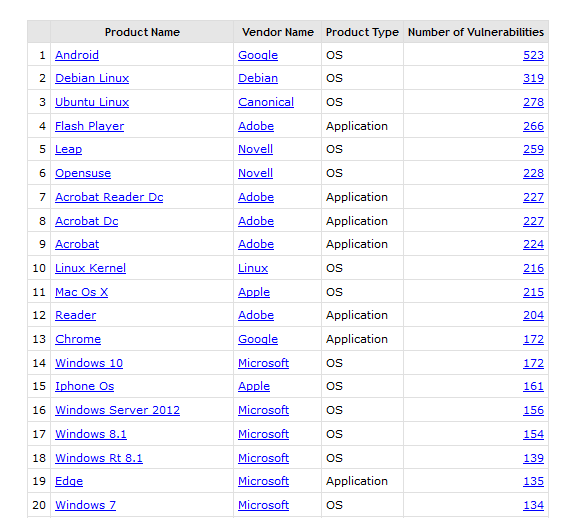Open the Ubuntu Linux product link
The width and height of the screenshot is (575, 518).
pos(92,102)
